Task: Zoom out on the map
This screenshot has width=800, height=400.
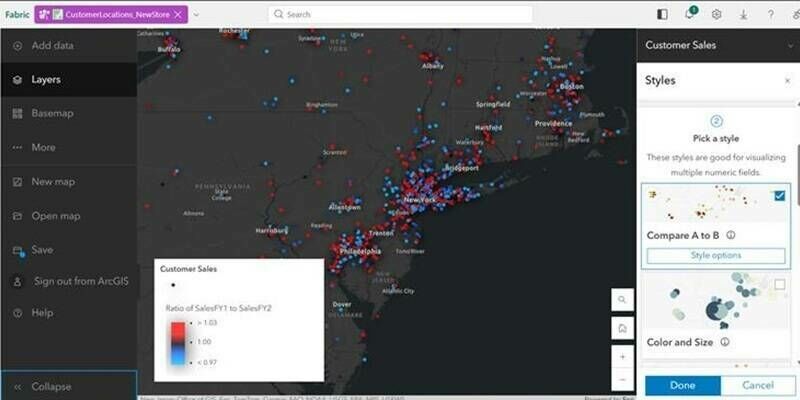Action: click(x=622, y=380)
